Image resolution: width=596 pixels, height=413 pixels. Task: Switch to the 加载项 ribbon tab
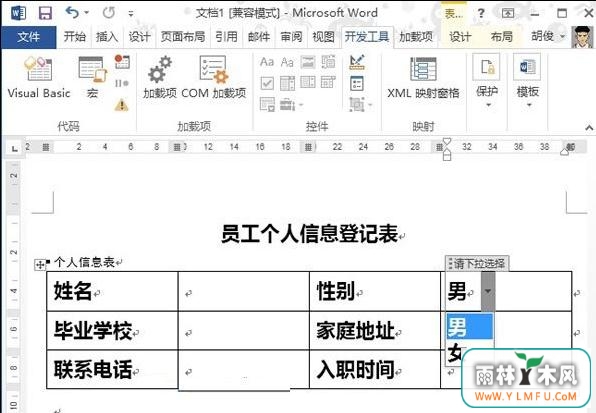(x=416, y=37)
